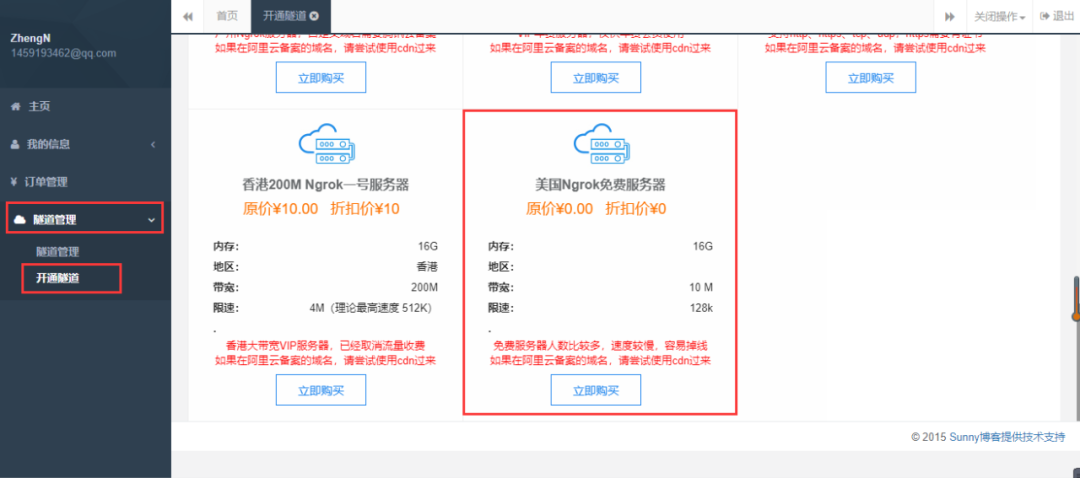Click the title 美国Ngrok免费服务器
Viewport: 1080px width, 478px height.
pos(600,185)
